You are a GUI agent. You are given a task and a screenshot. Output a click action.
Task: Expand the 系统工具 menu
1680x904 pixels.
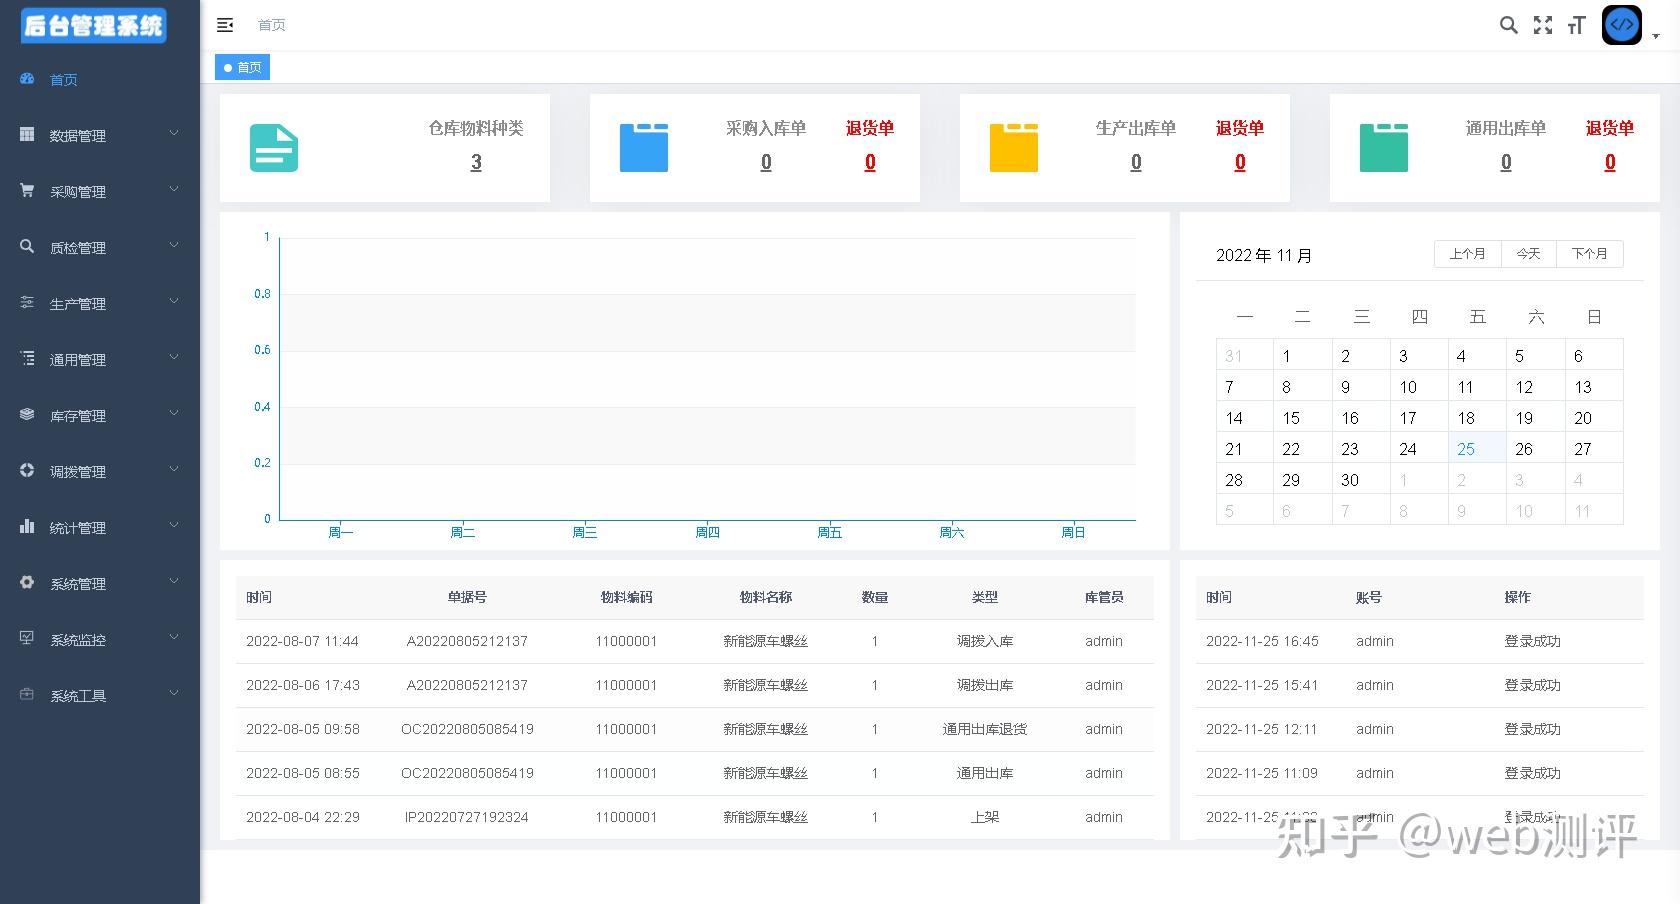pos(175,694)
